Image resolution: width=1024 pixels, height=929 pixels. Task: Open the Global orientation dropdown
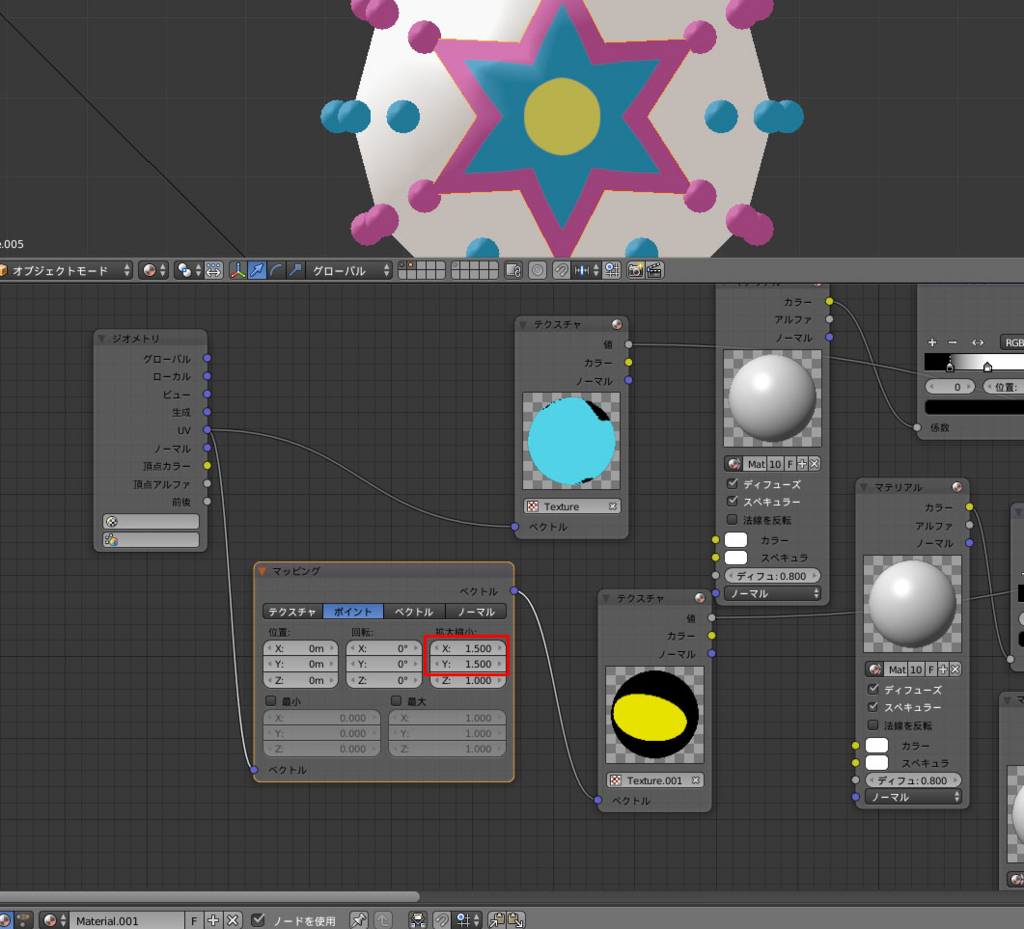tap(349, 270)
